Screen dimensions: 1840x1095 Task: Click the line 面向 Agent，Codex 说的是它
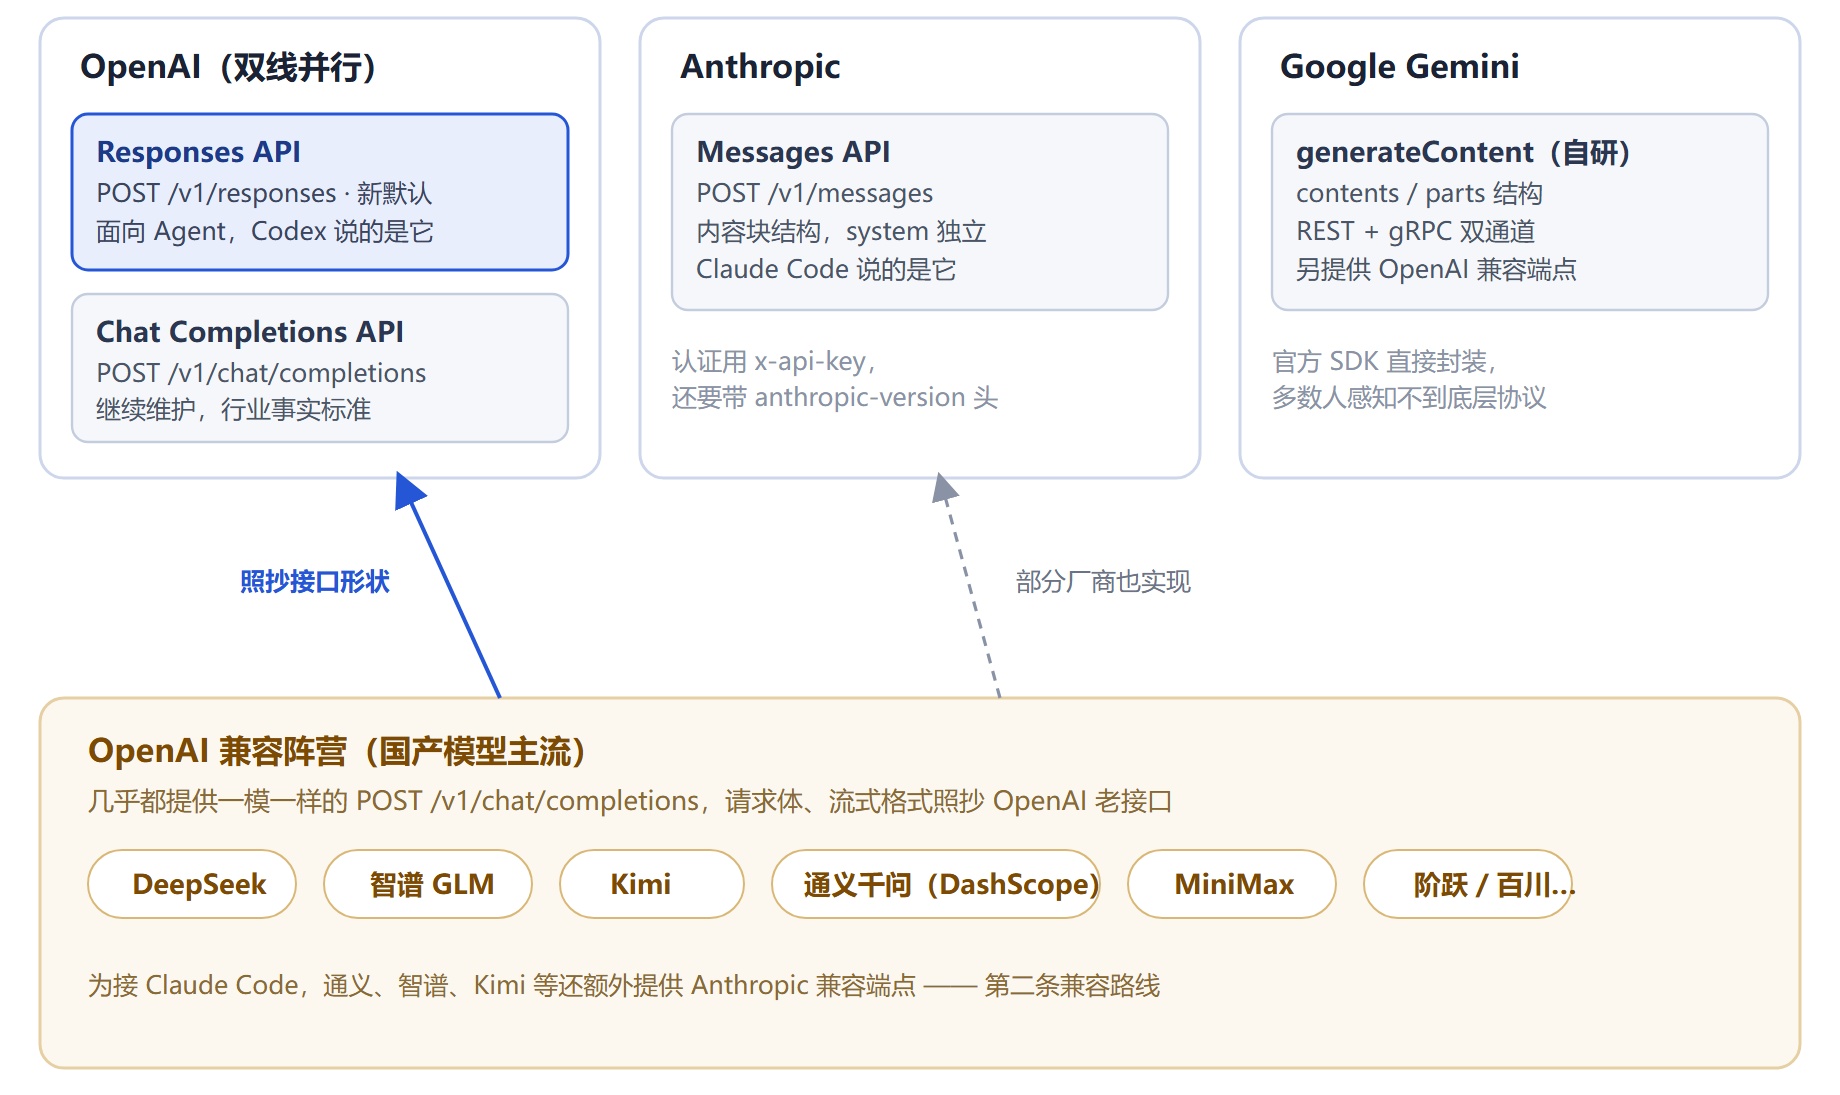[x=265, y=231]
